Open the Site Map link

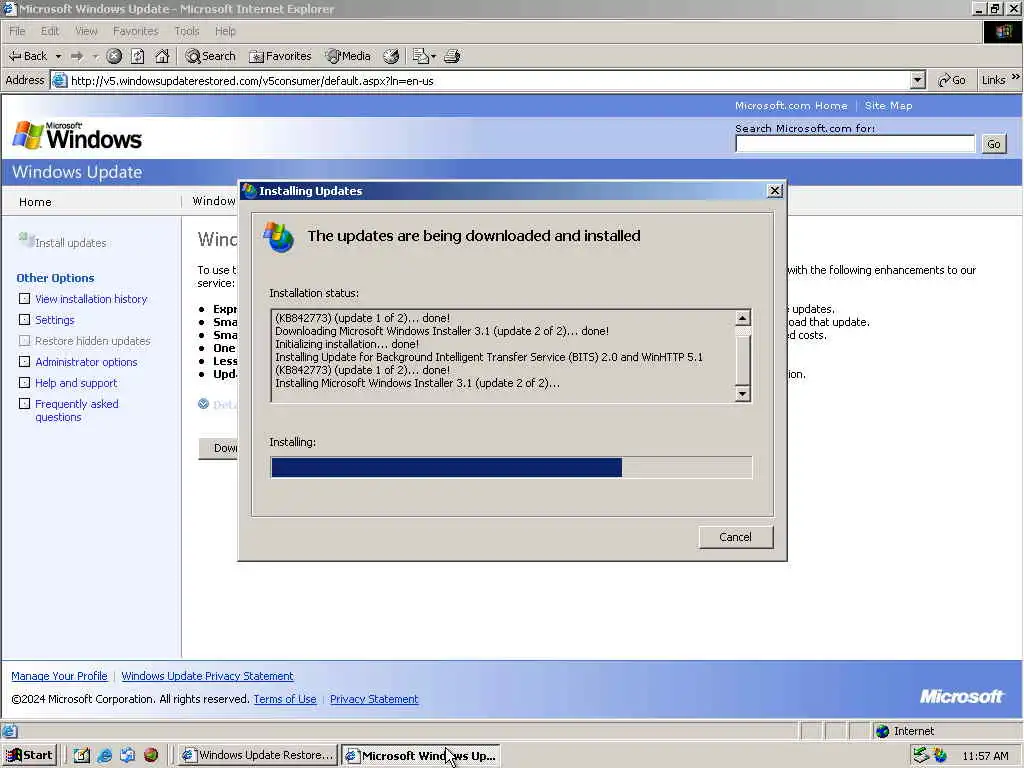click(888, 105)
